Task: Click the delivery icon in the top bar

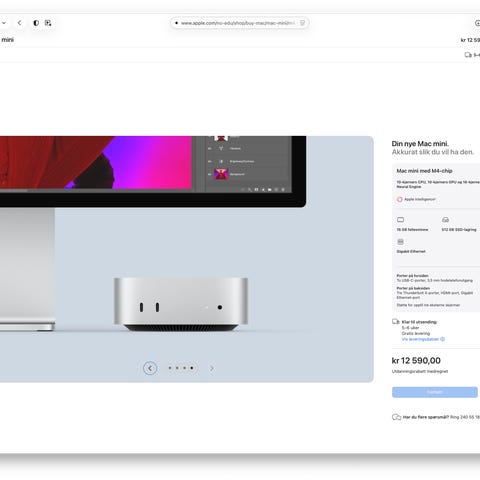Action: pyautogui.click(x=468, y=55)
